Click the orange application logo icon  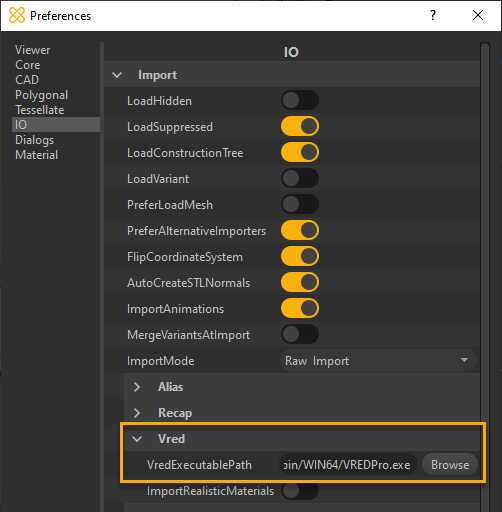(x=17, y=15)
